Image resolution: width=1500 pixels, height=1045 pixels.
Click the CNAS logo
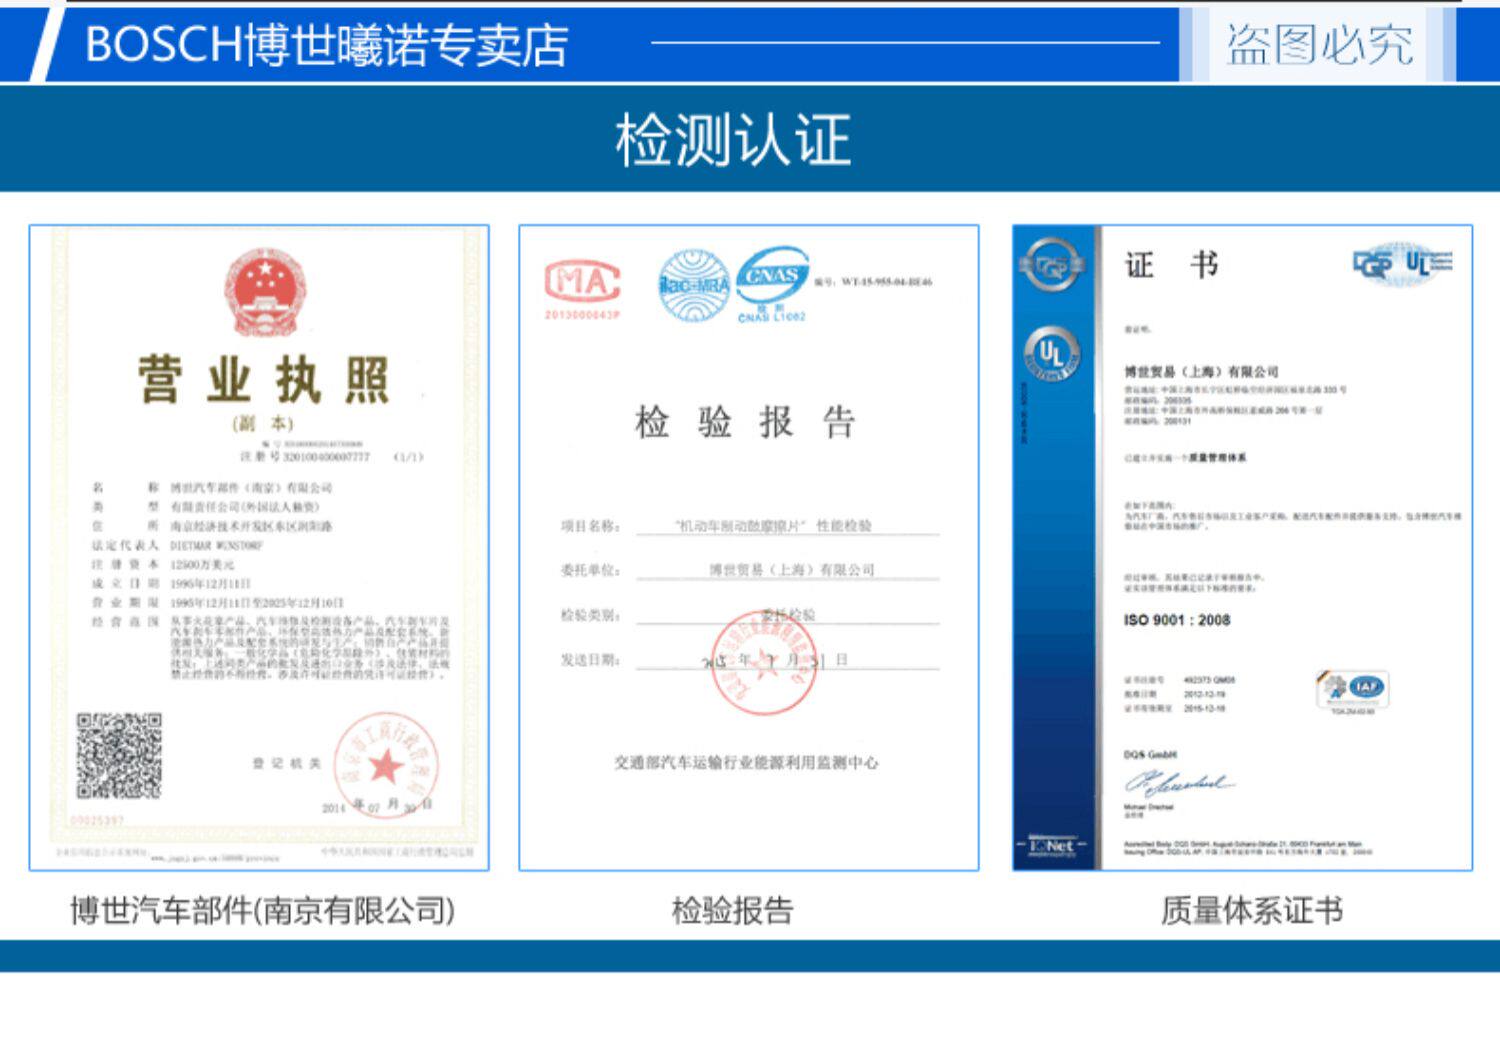772,274
